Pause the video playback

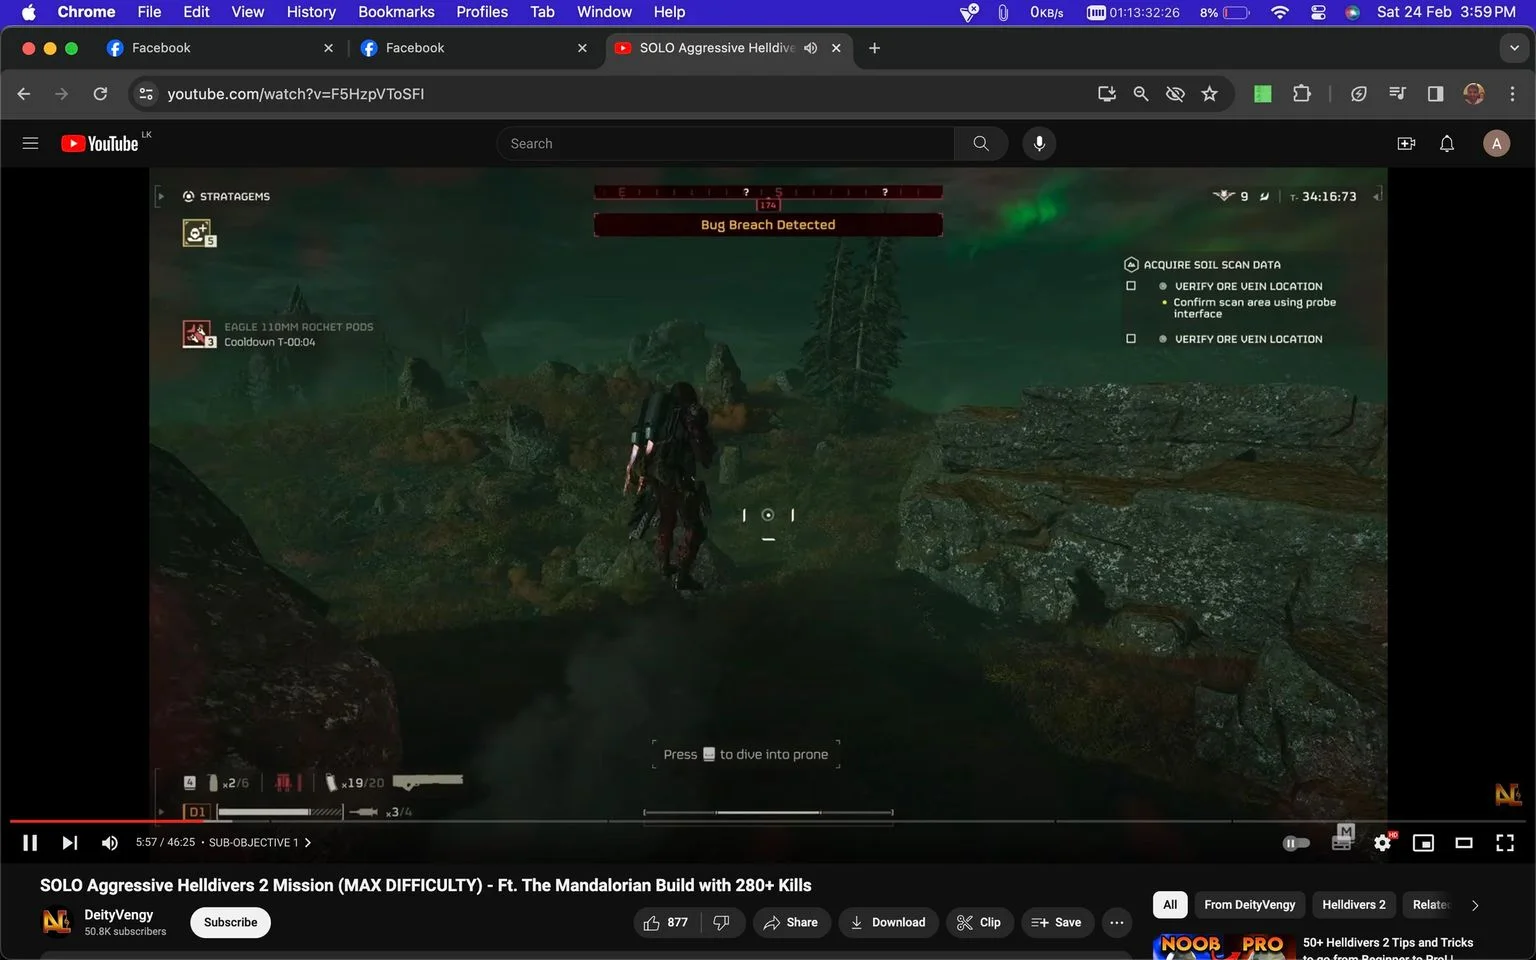pos(30,843)
